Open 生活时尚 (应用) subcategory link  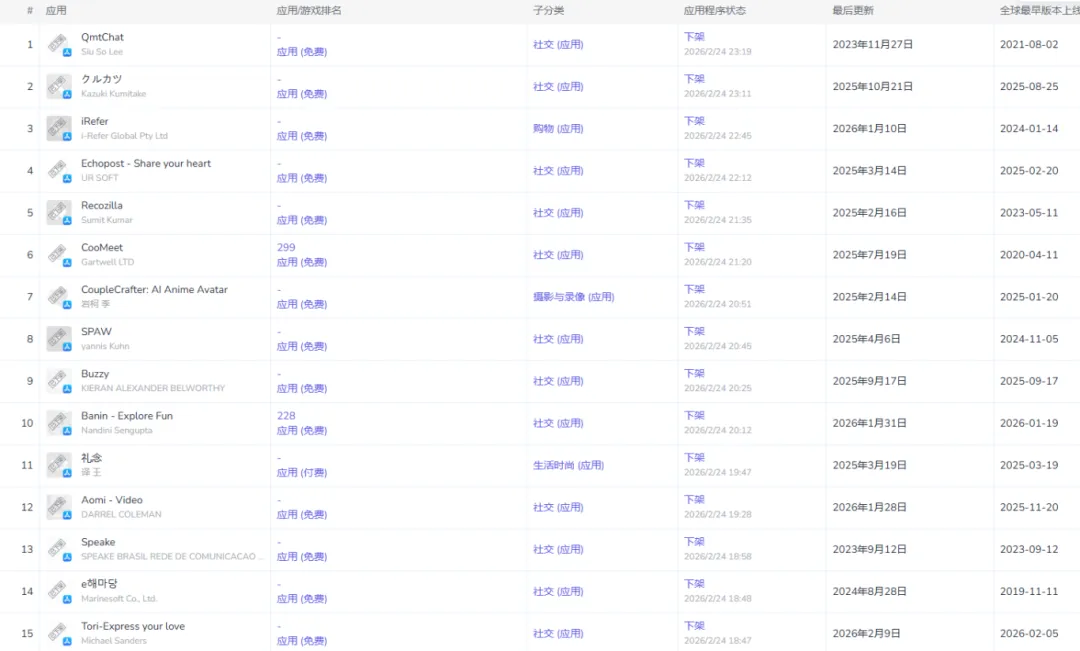point(568,465)
